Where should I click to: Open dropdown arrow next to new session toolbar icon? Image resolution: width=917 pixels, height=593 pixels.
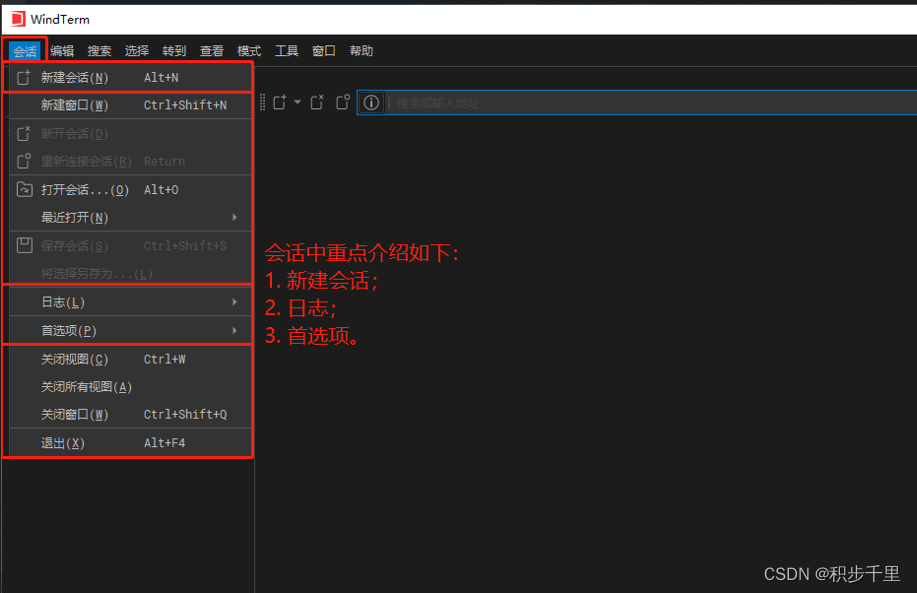click(x=297, y=102)
